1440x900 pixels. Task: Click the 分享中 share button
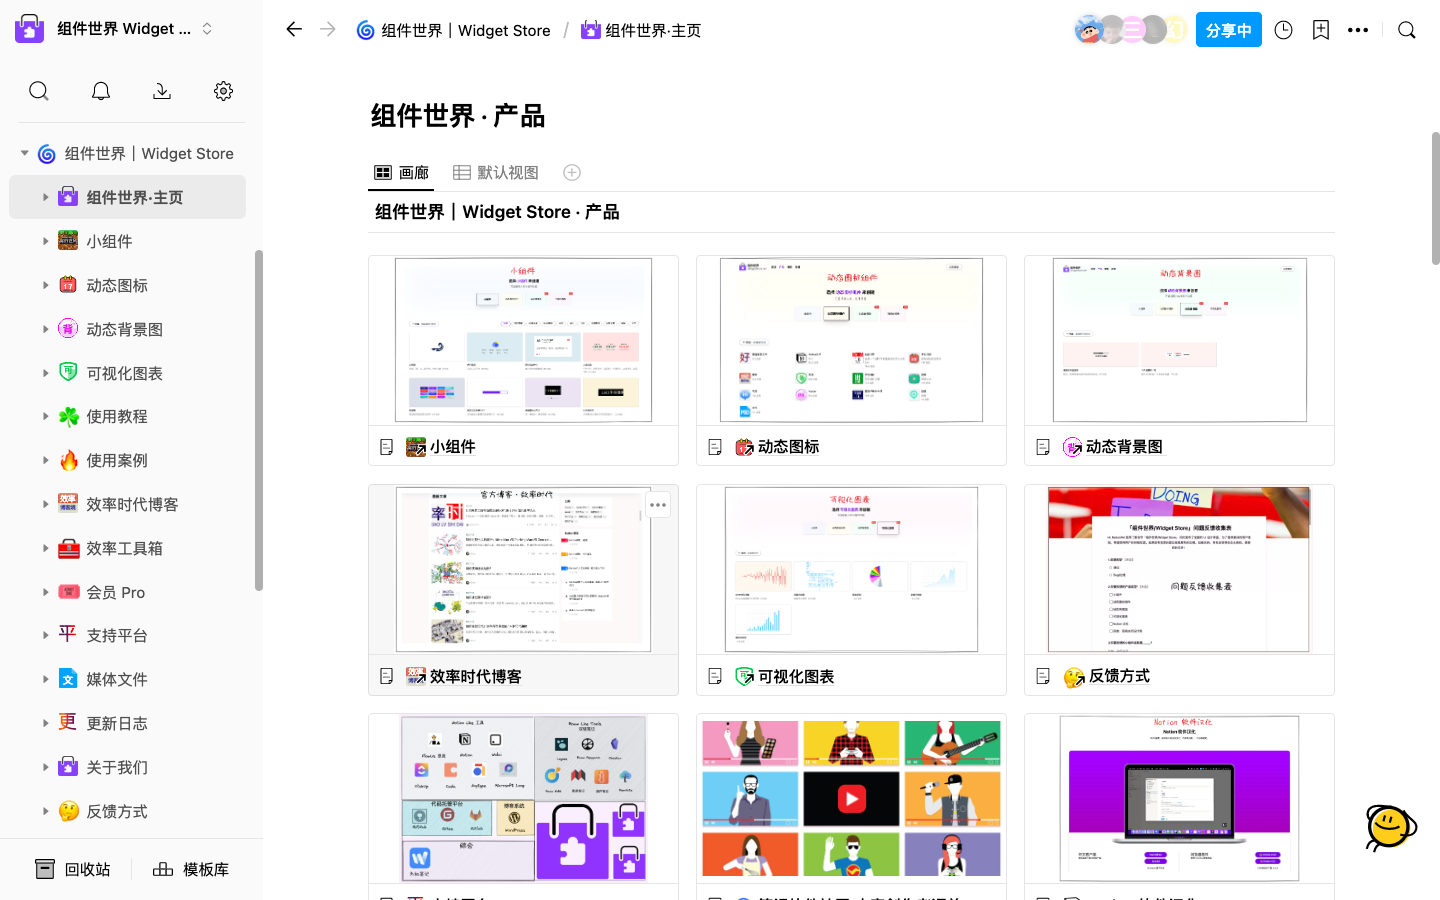(x=1229, y=30)
